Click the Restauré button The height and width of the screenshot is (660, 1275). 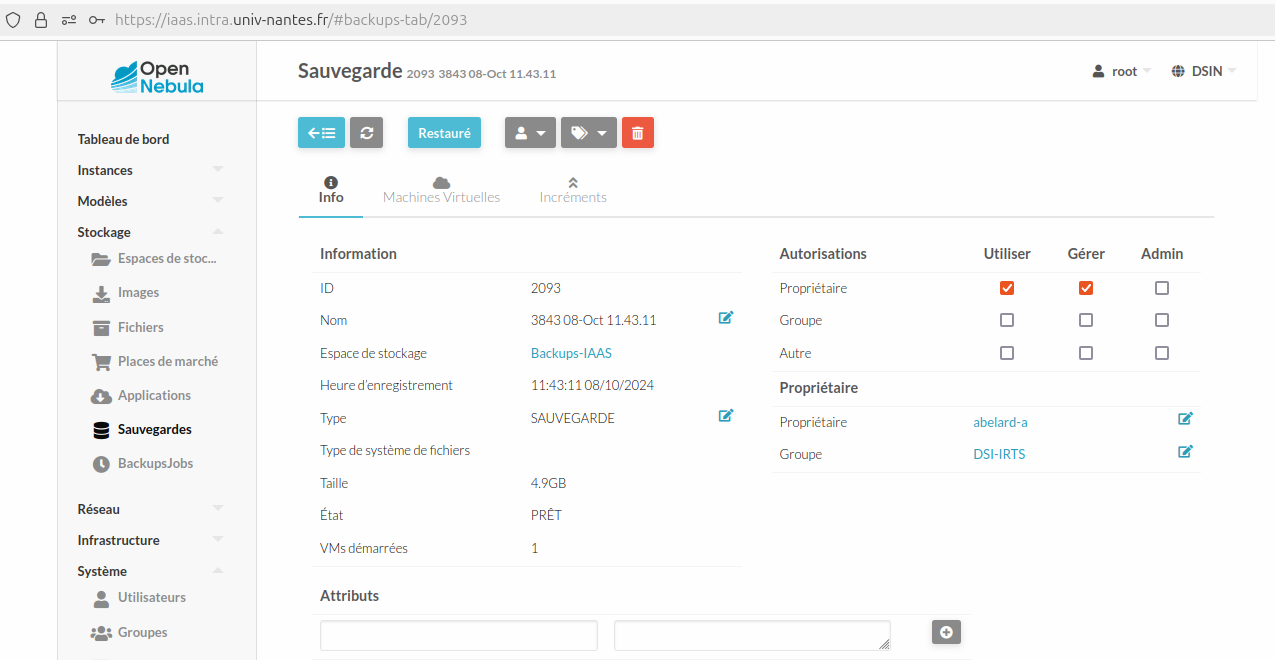tap(444, 132)
